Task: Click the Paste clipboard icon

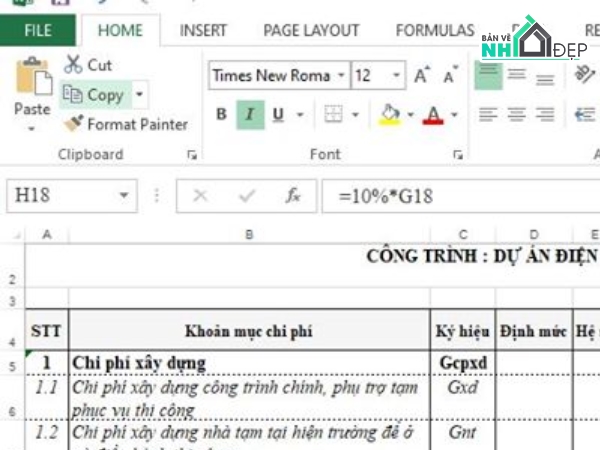Action: pyautogui.click(x=33, y=77)
